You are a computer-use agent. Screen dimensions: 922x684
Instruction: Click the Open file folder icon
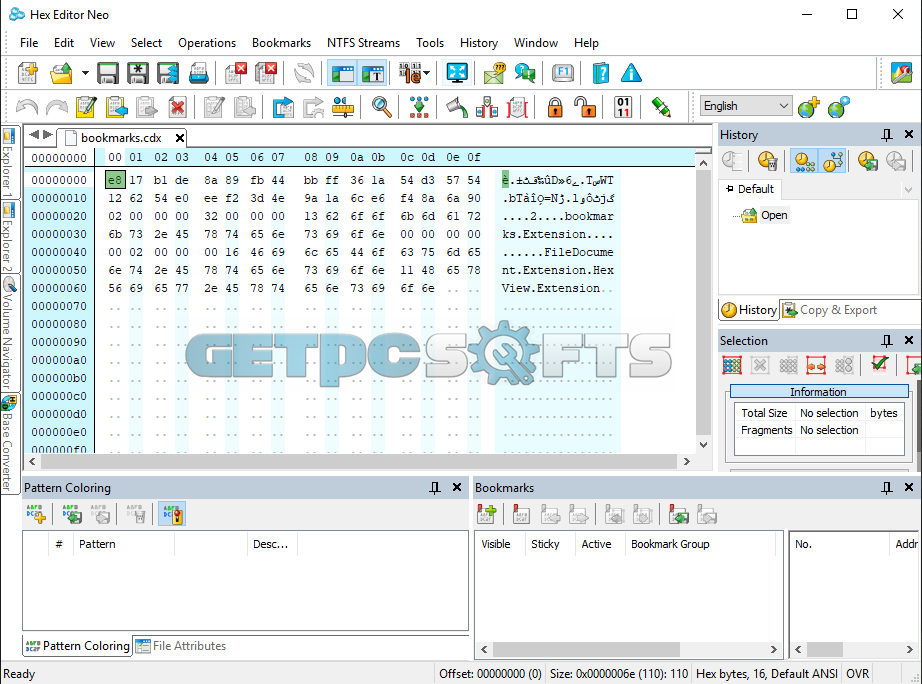pyautogui.click(x=61, y=74)
